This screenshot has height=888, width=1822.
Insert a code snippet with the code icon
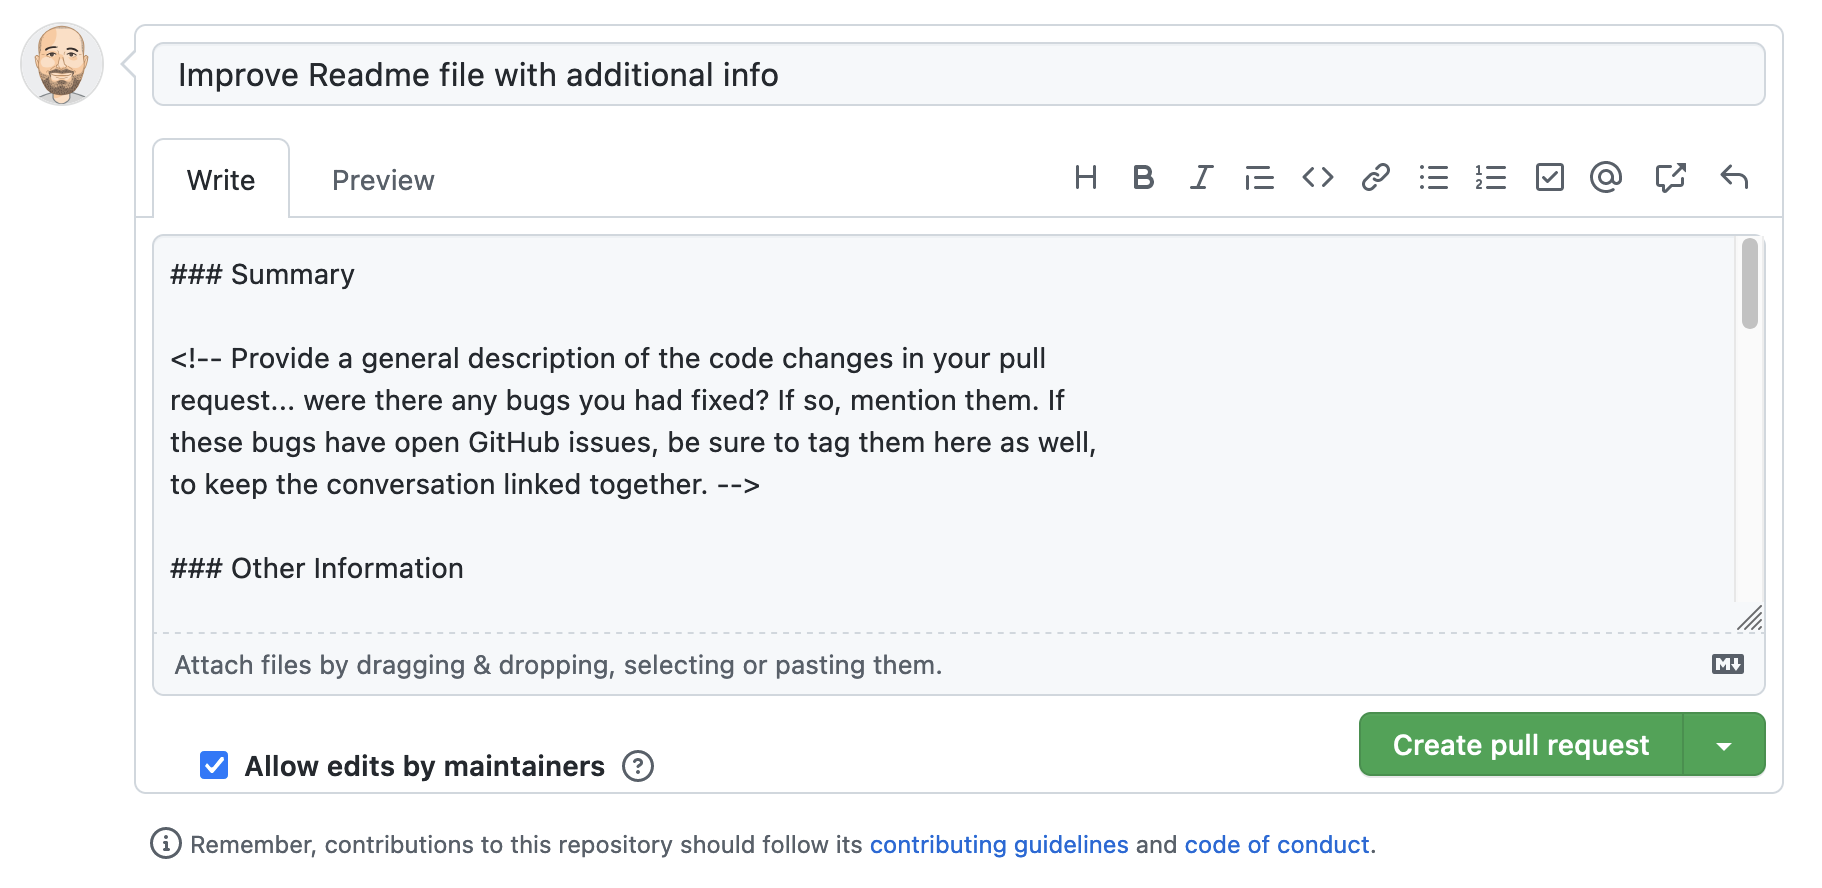click(x=1317, y=177)
